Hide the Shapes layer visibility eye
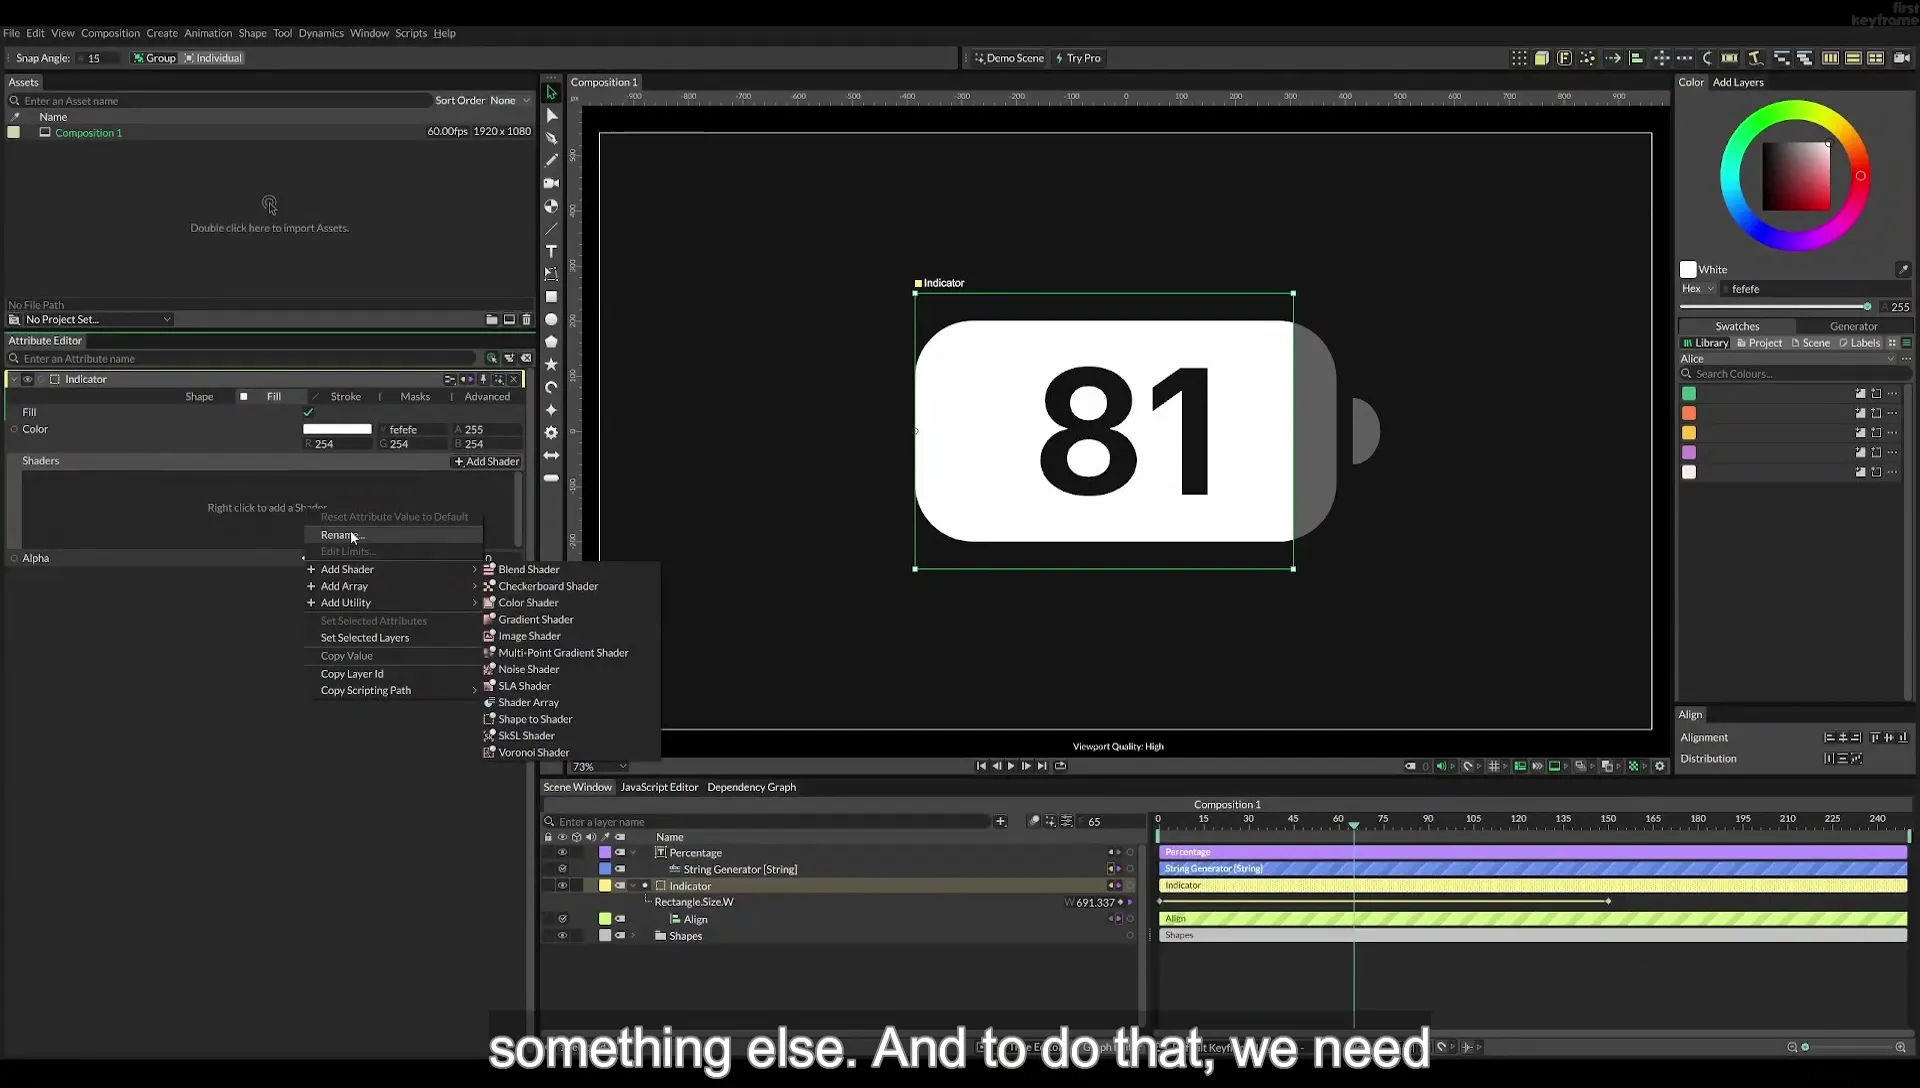Viewport: 1920px width, 1088px height. coord(562,936)
